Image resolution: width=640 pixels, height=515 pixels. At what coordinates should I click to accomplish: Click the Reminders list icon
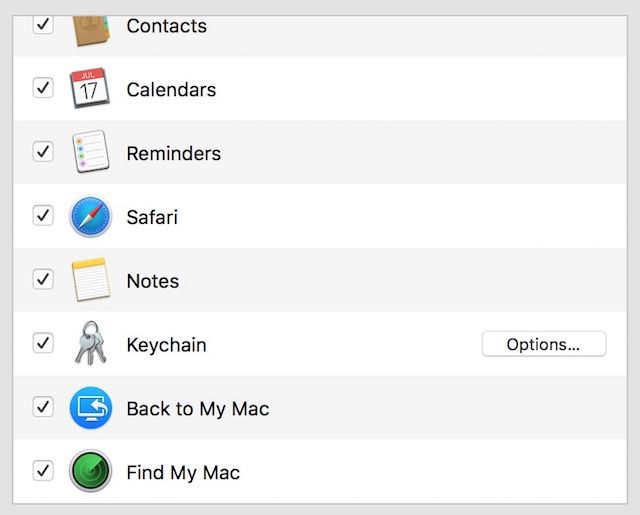coord(91,153)
